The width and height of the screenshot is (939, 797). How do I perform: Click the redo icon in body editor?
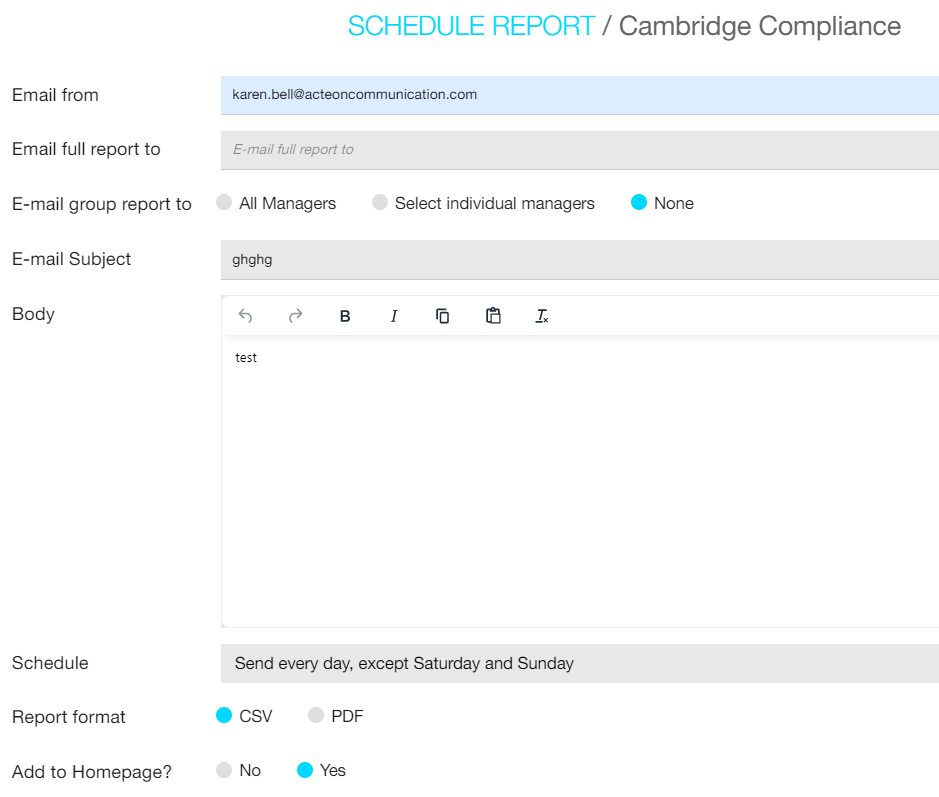(x=295, y=316)
